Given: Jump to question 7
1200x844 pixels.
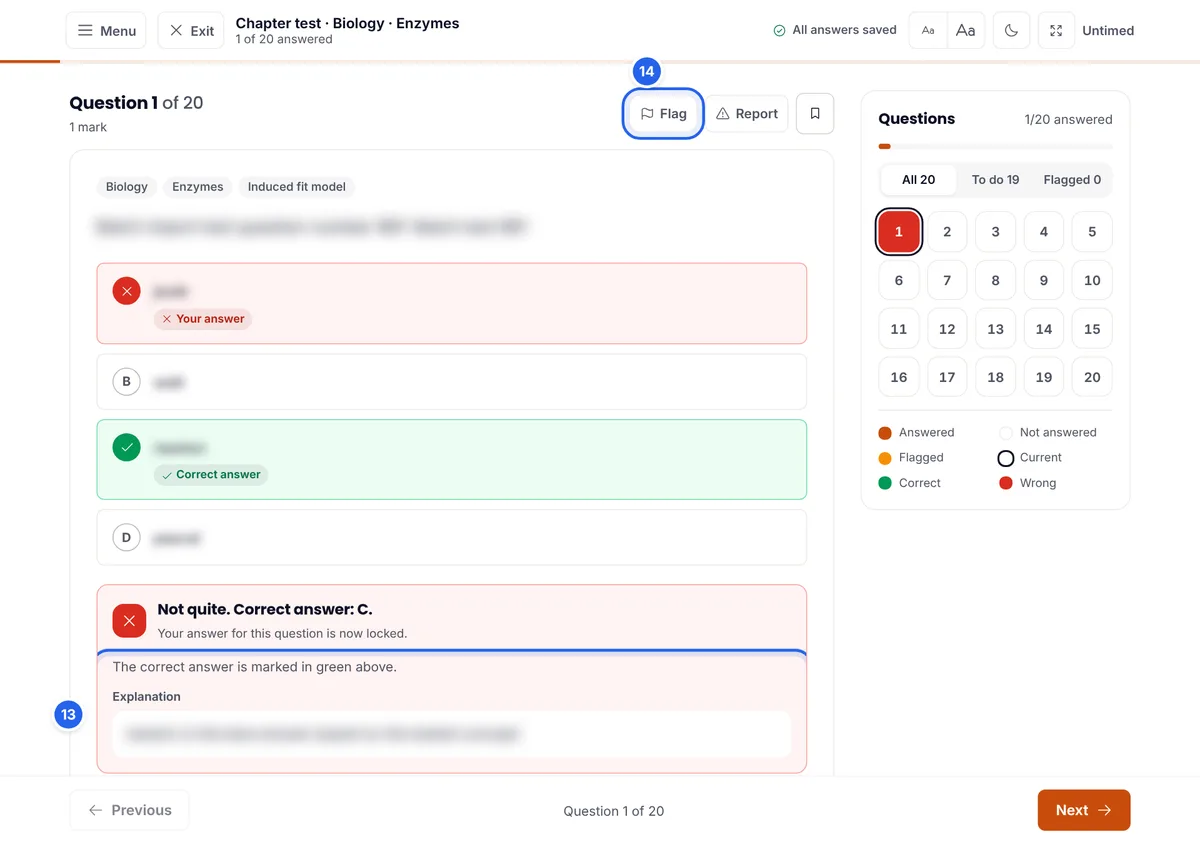Looking at the screenshot, I should [x=947, y=280].
